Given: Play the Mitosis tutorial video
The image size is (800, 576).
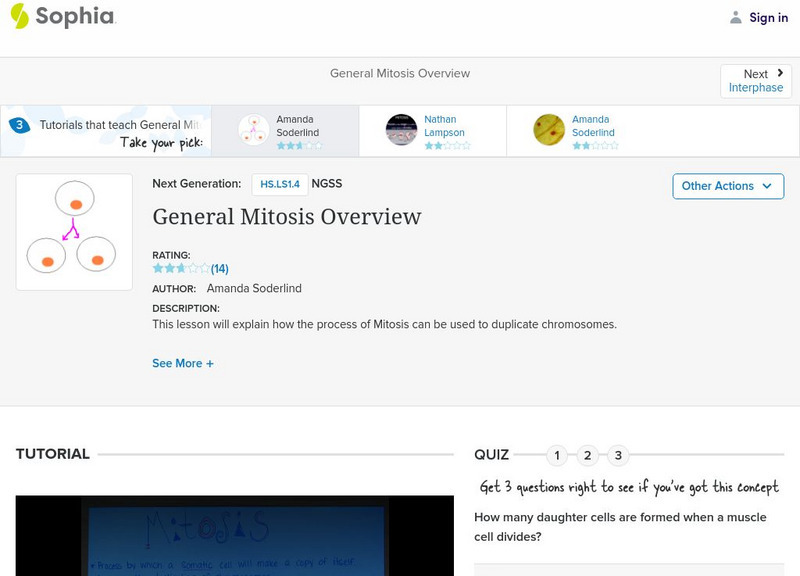Looking at the screenshot, I should click(235, 536).
